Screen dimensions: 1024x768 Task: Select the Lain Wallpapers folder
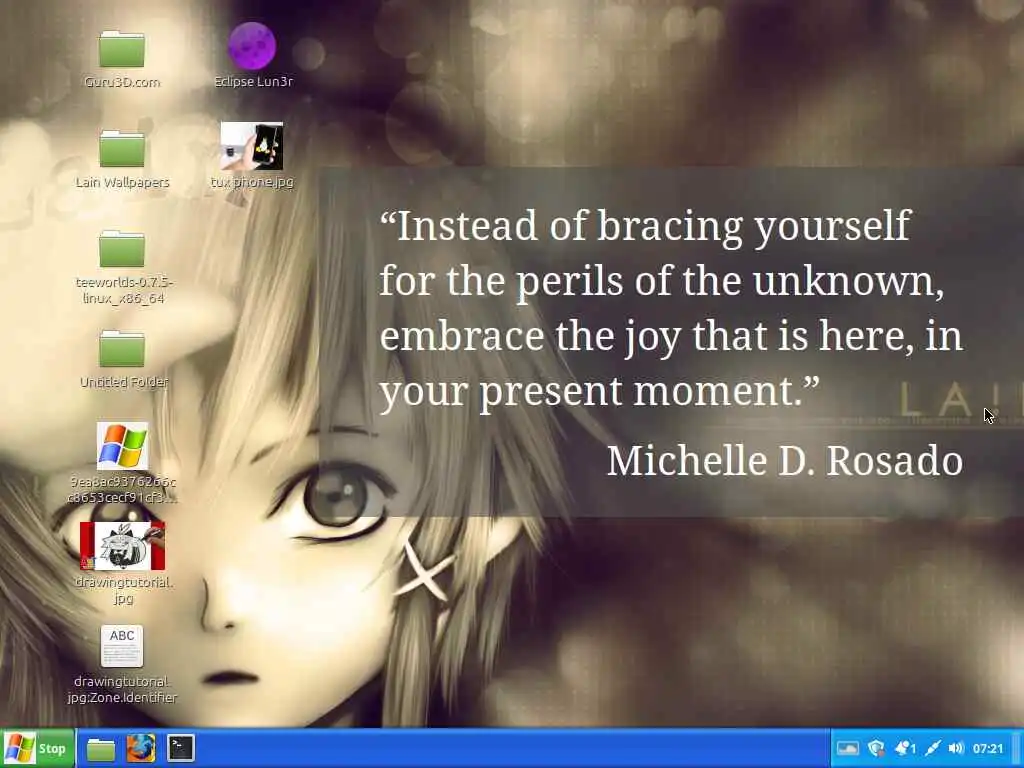[x=122, y=150]
